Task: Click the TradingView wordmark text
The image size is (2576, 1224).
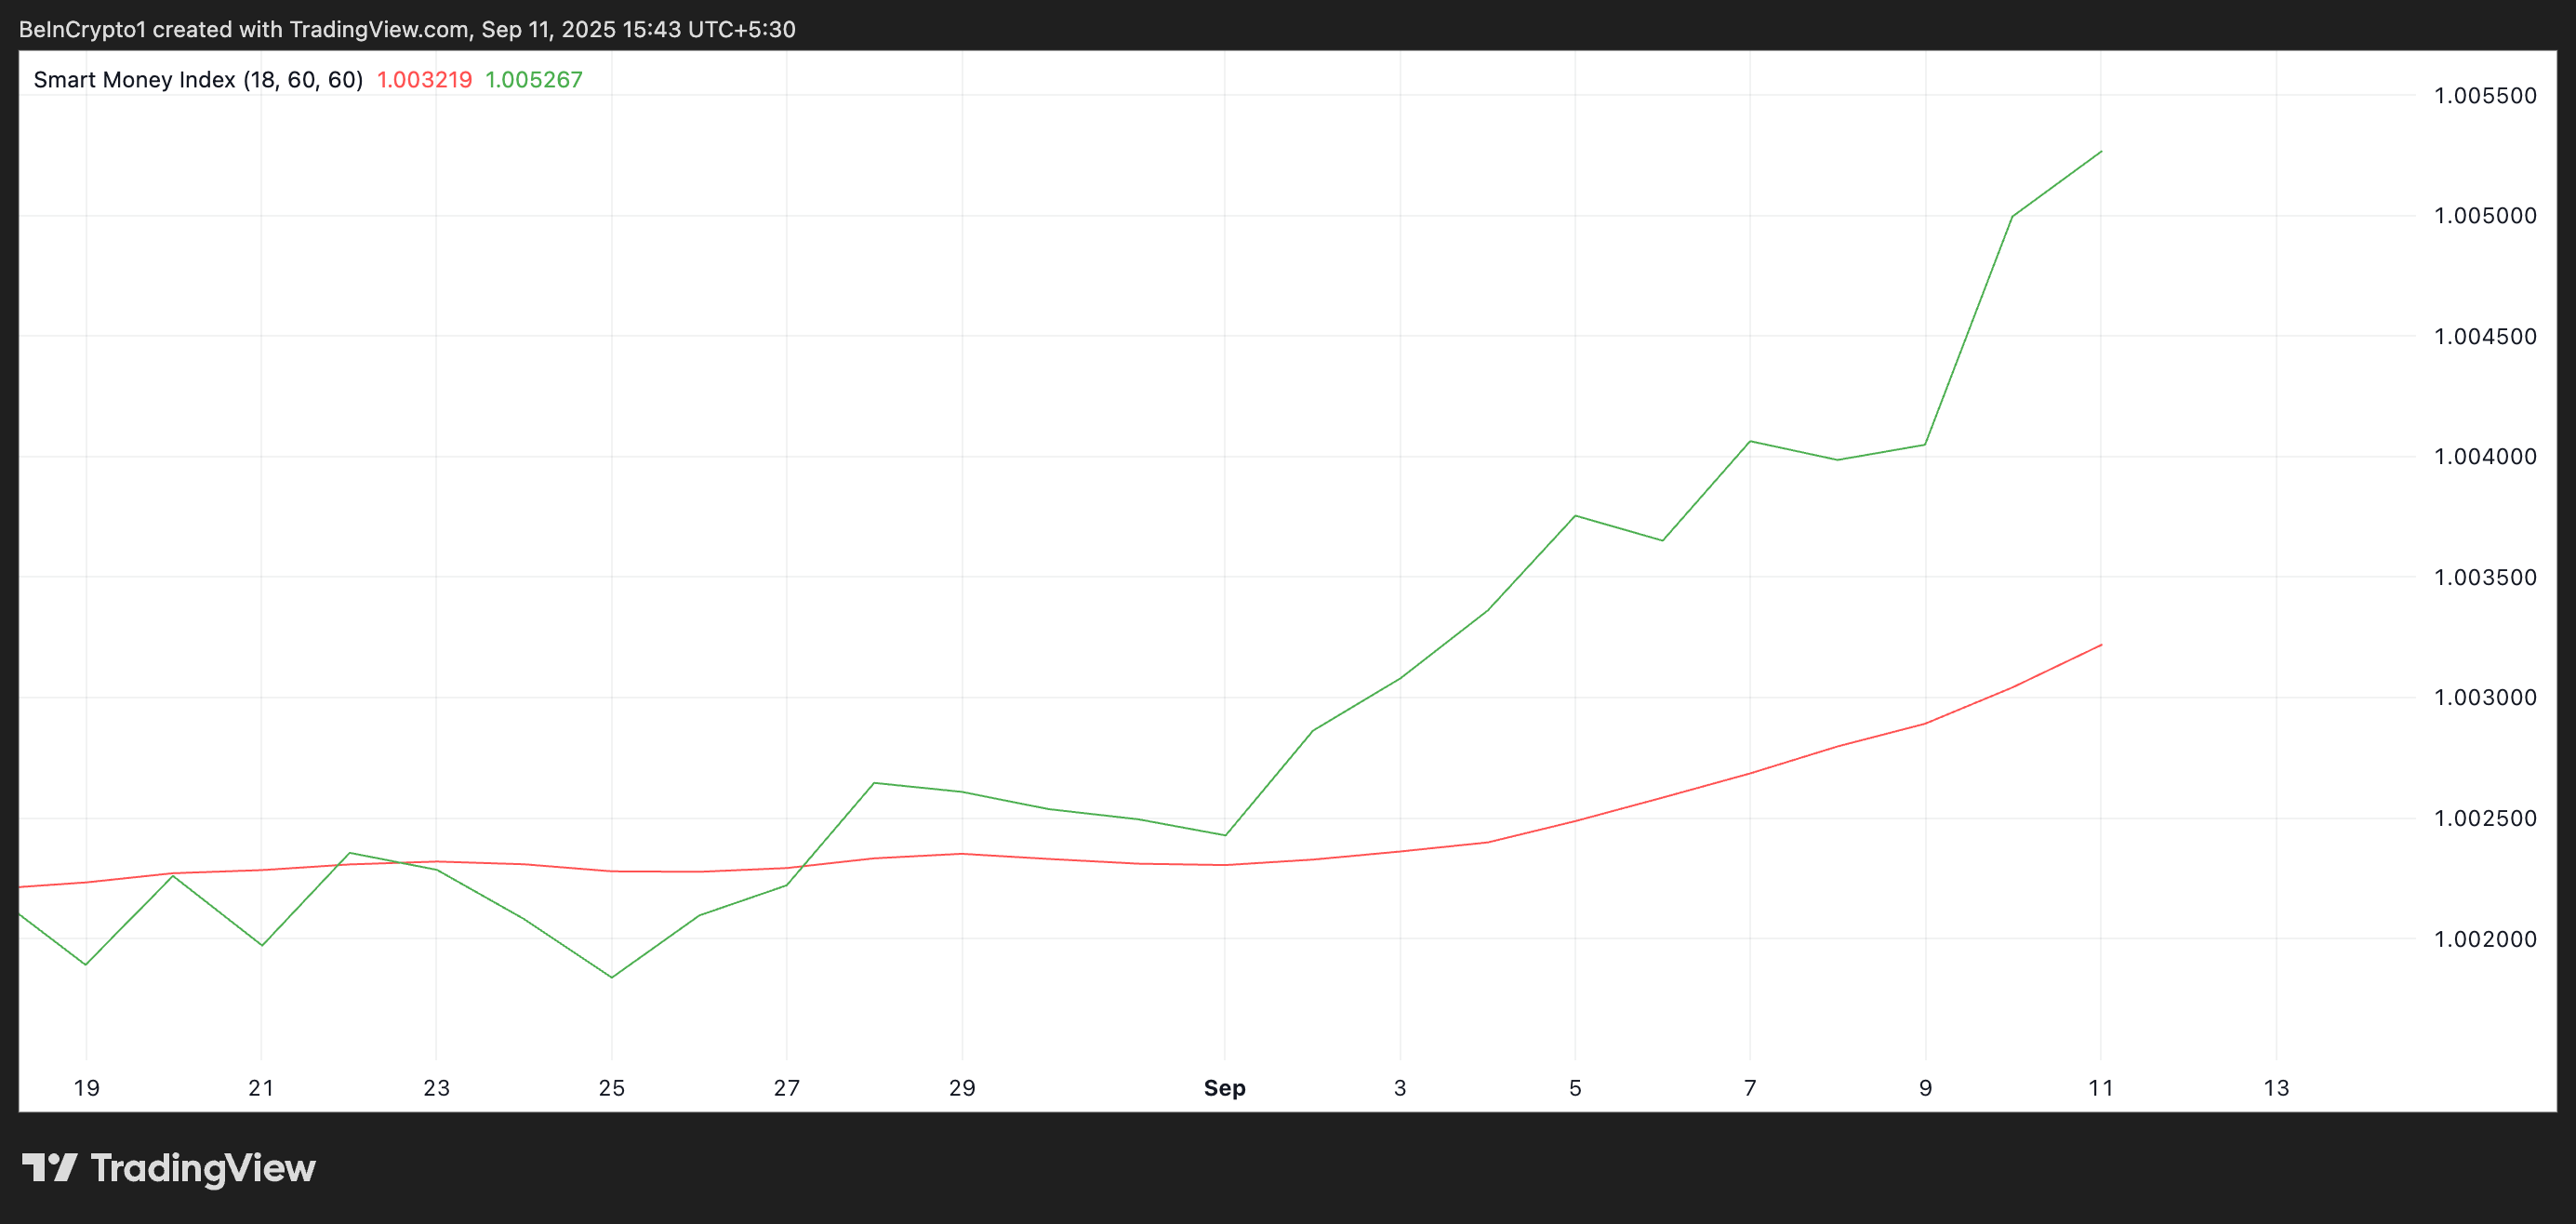Action: click(203, 1168)
